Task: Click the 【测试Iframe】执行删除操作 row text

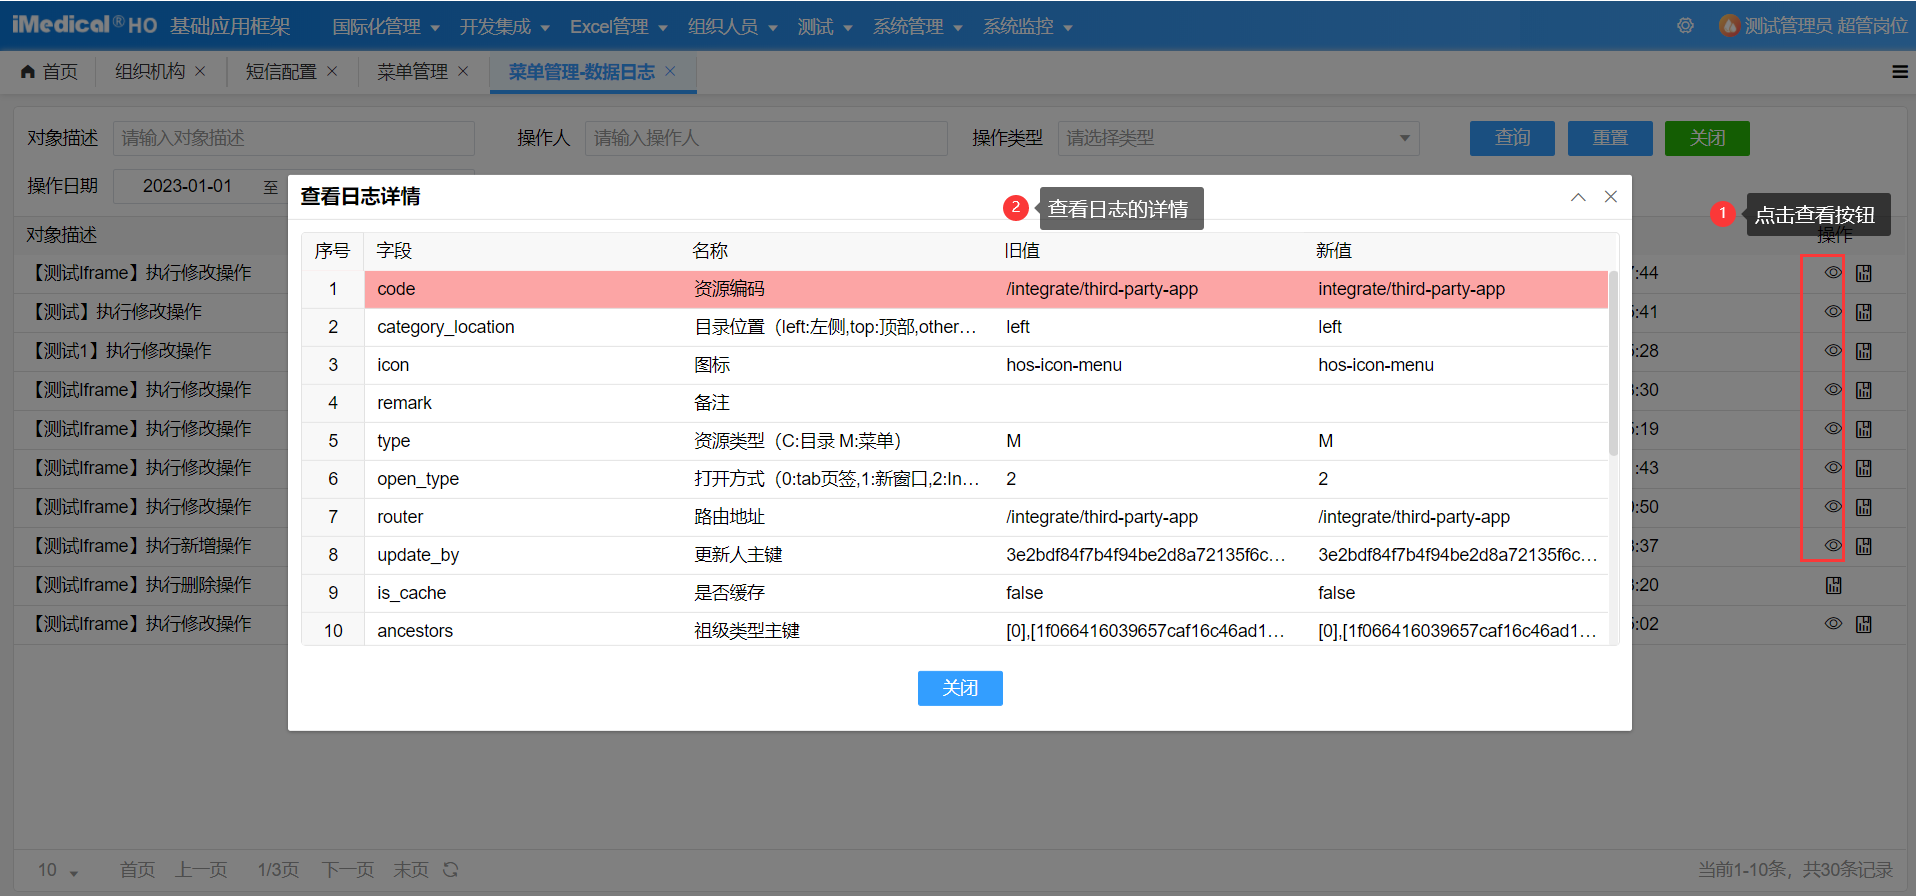Action: pos(140,585)
